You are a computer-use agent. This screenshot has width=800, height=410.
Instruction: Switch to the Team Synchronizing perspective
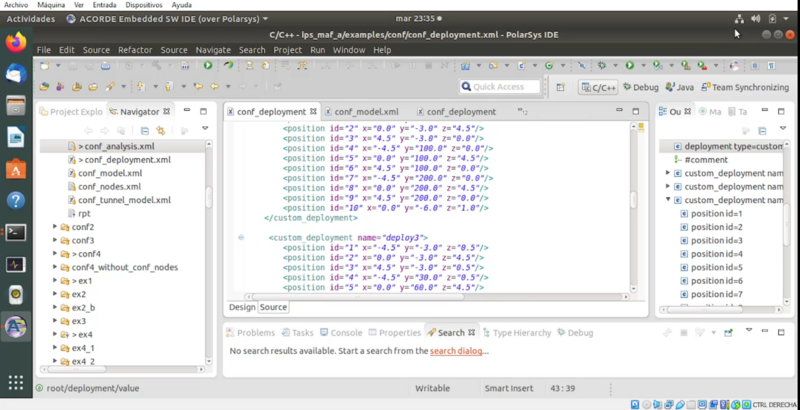(x=745, y=87)
